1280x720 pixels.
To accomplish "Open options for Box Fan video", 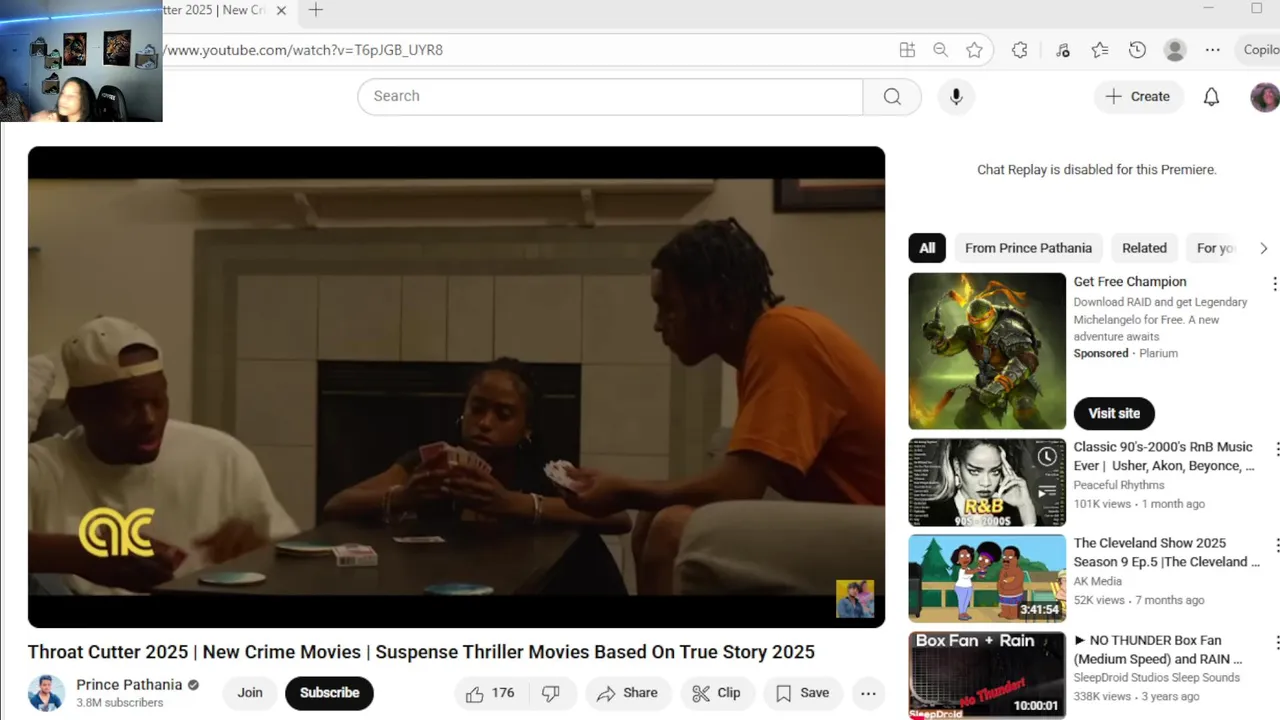I will [1276, 642].
